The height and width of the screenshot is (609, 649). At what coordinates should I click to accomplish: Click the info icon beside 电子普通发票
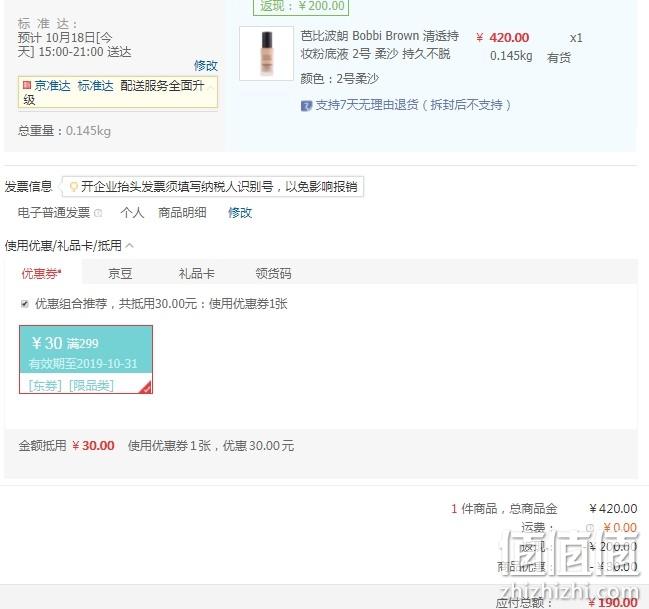[x=98, y=213]
